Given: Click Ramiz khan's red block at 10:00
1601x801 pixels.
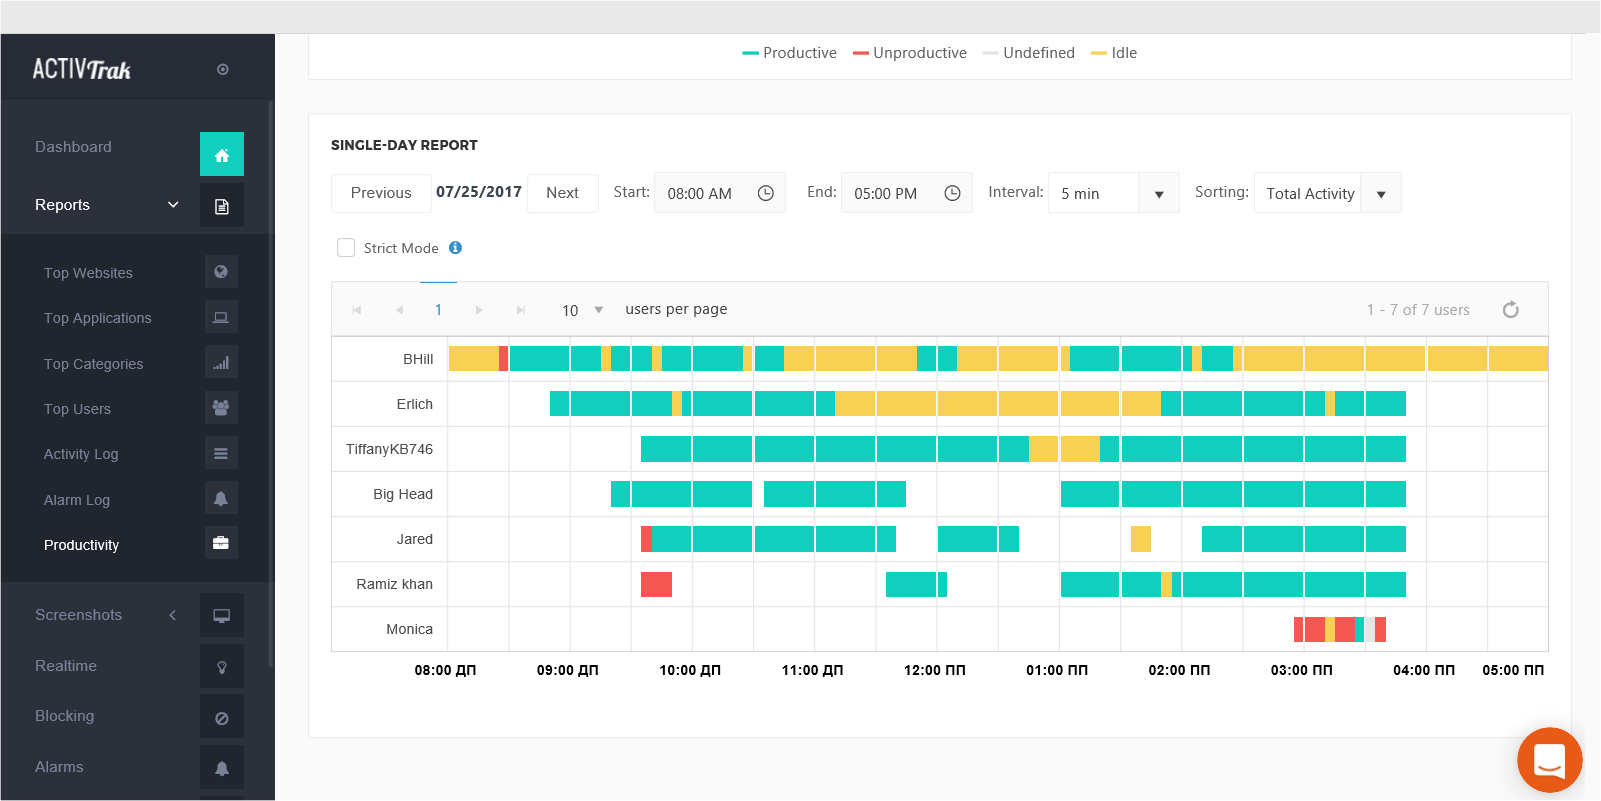Looking at the screenshot, I should click(x=656, y=584).
